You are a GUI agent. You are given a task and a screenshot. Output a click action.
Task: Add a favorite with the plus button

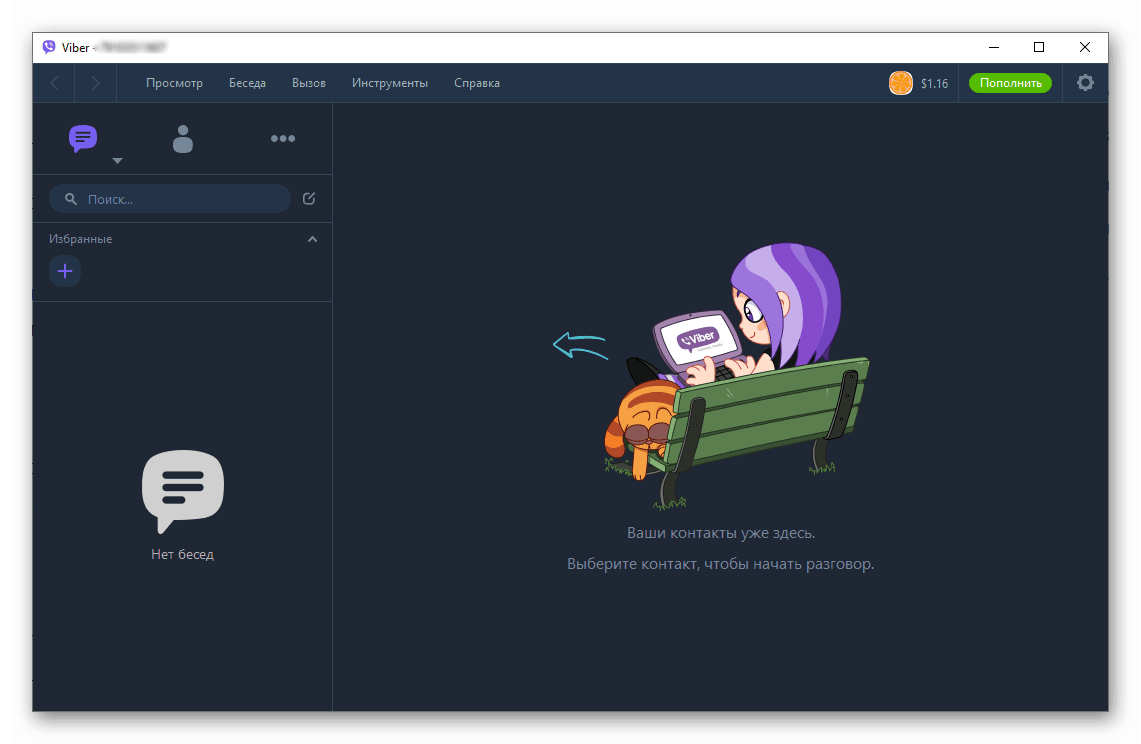[65, 271]
